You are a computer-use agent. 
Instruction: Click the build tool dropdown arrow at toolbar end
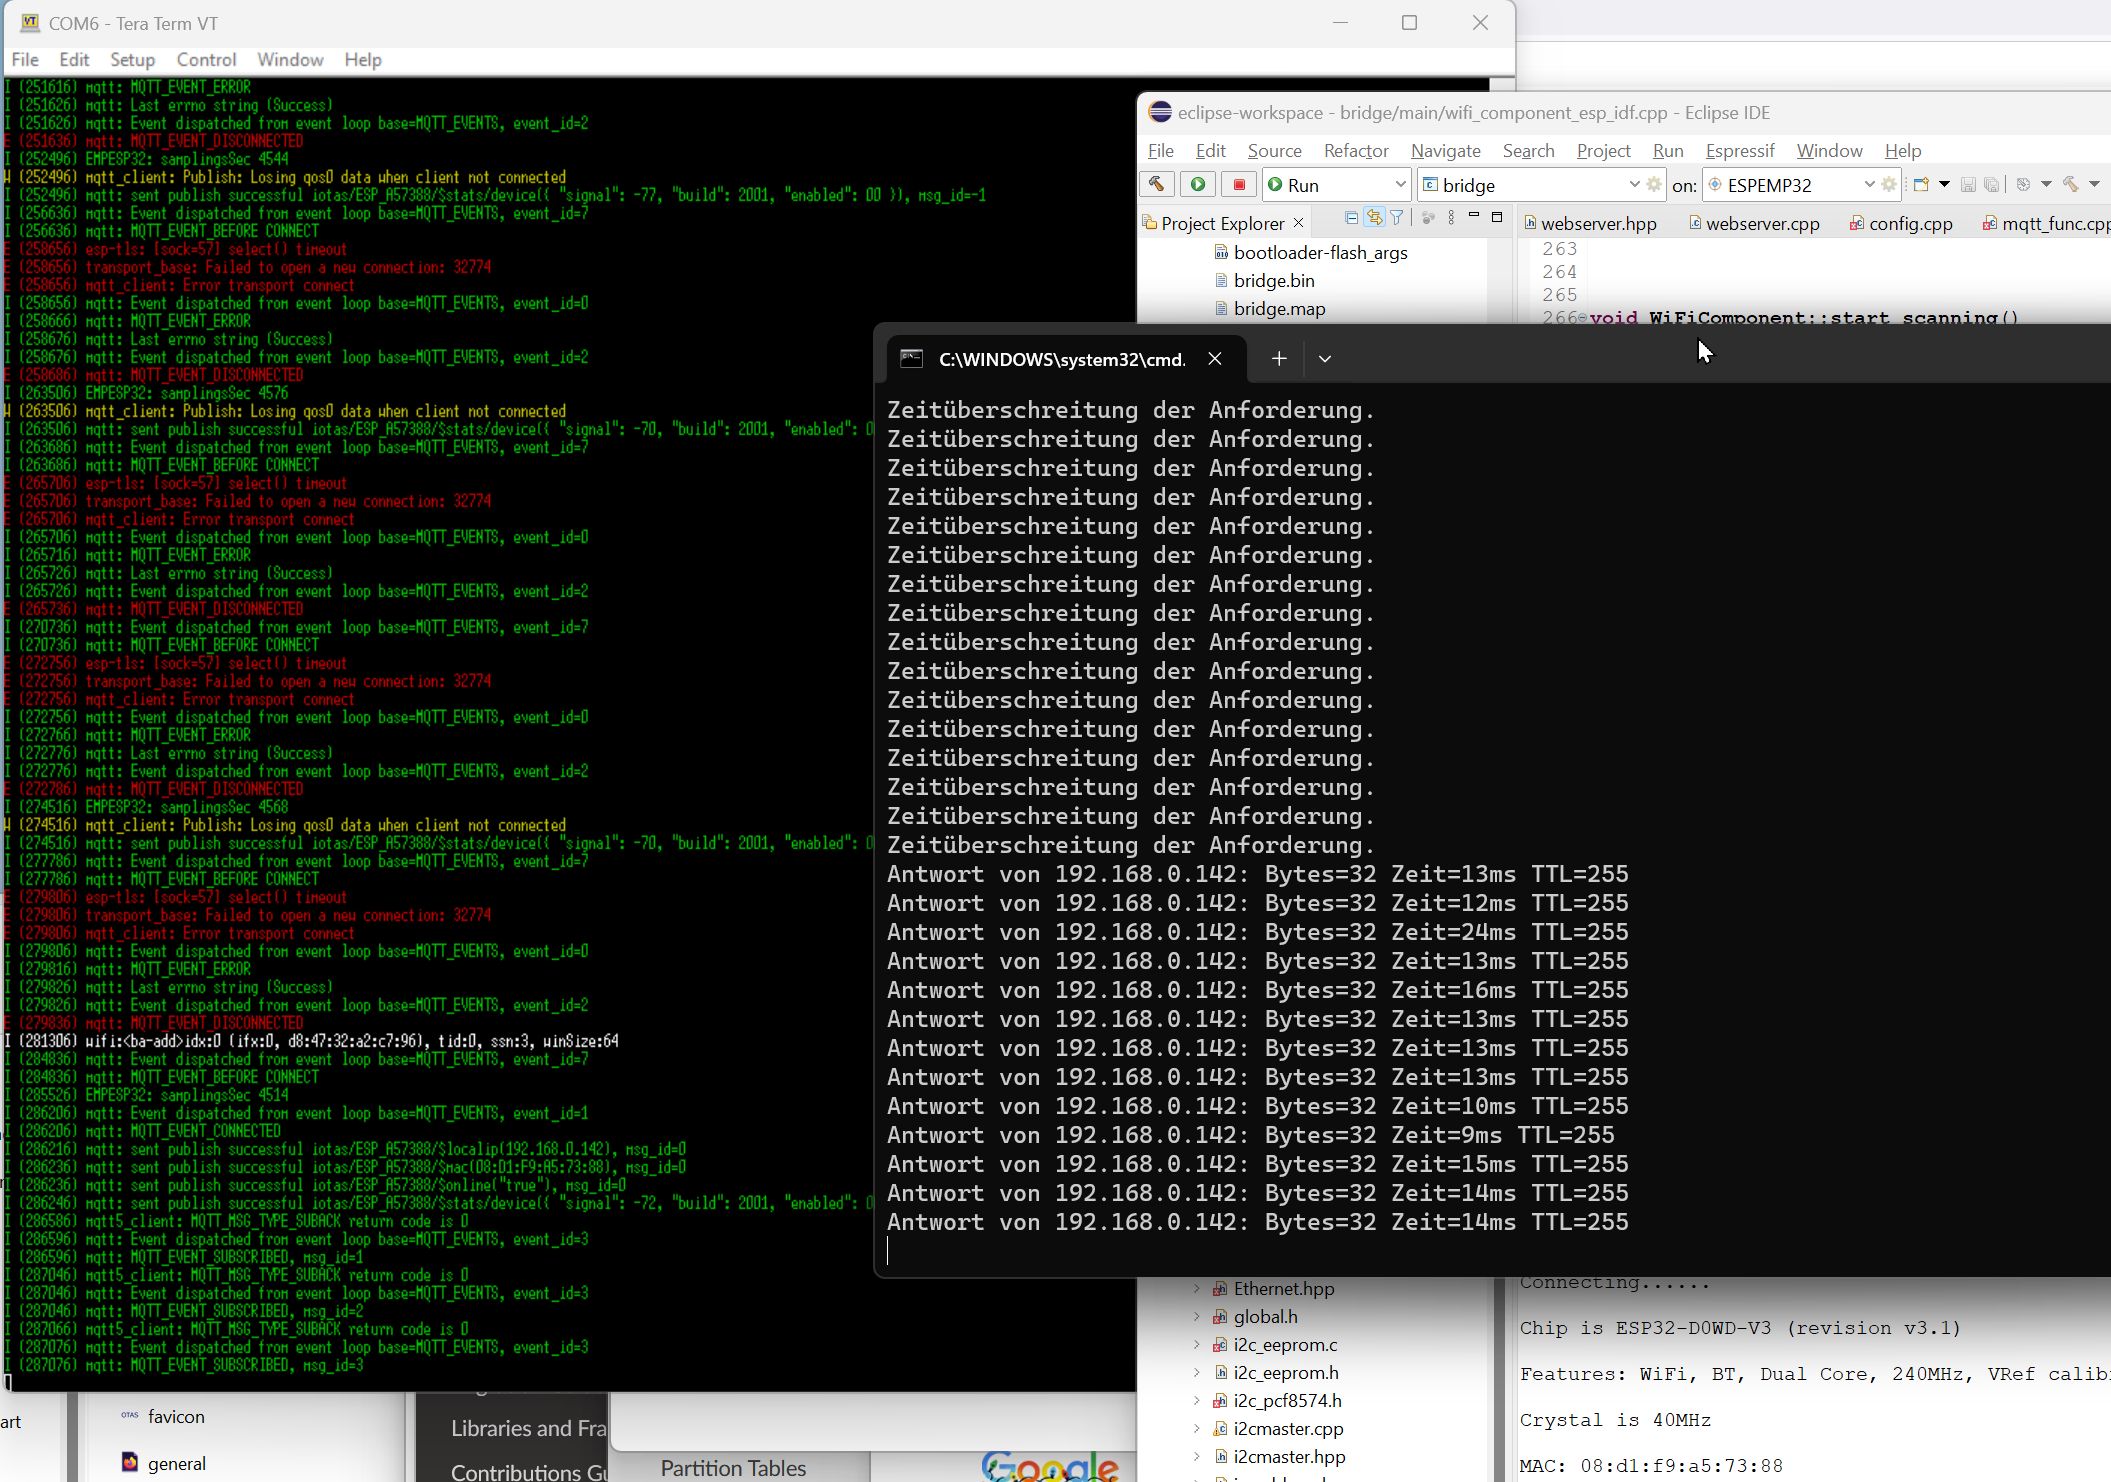point(2094,184)
